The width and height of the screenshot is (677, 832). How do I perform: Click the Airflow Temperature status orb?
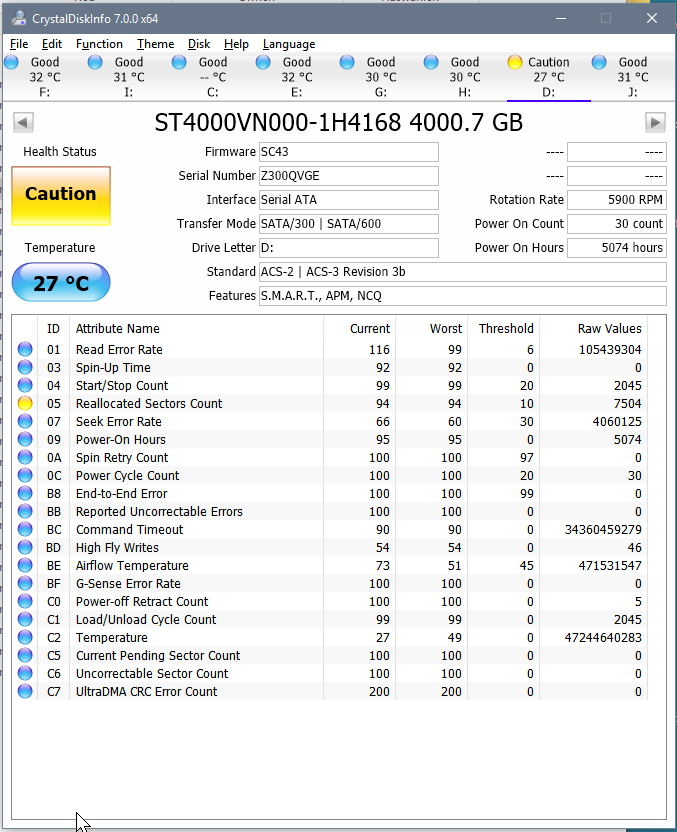(25, 566)
